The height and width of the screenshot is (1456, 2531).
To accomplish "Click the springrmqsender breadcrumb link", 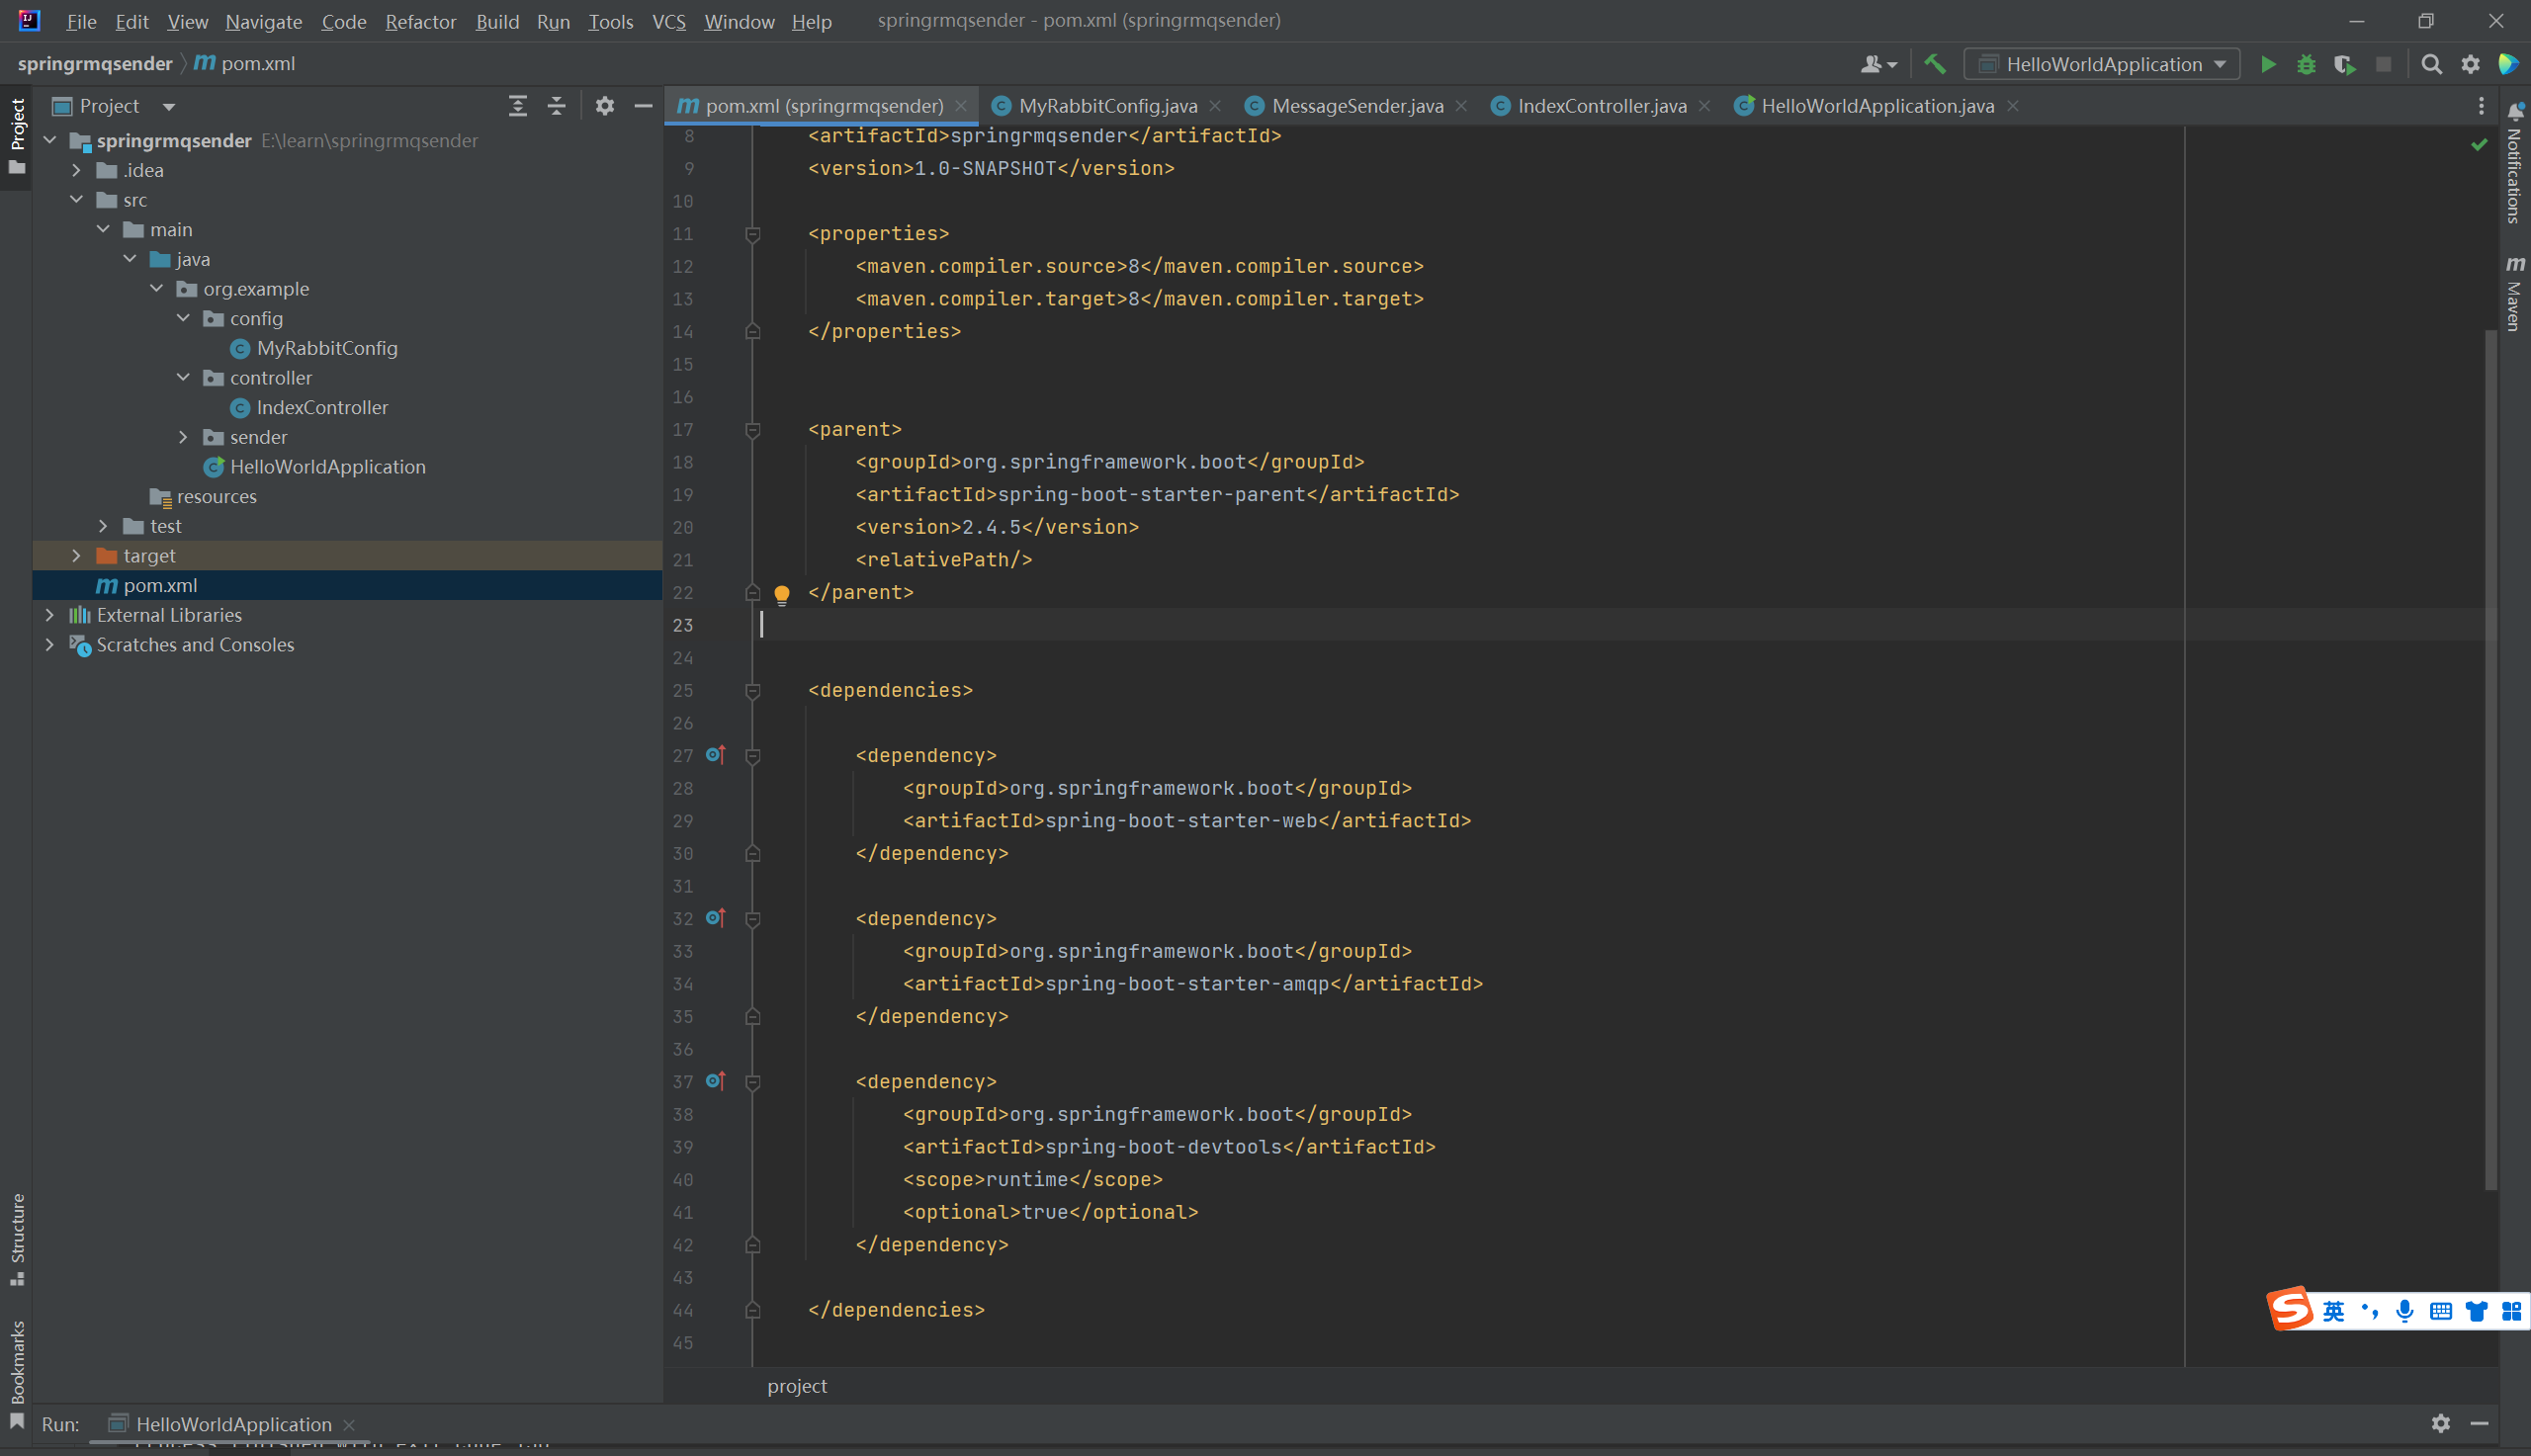I will [x=95, y=63].
